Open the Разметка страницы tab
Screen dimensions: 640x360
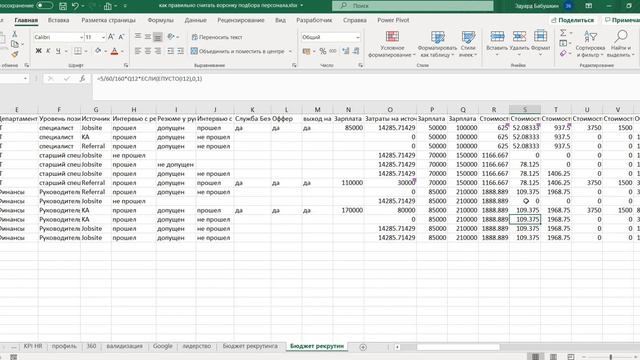tap(108, 20)
